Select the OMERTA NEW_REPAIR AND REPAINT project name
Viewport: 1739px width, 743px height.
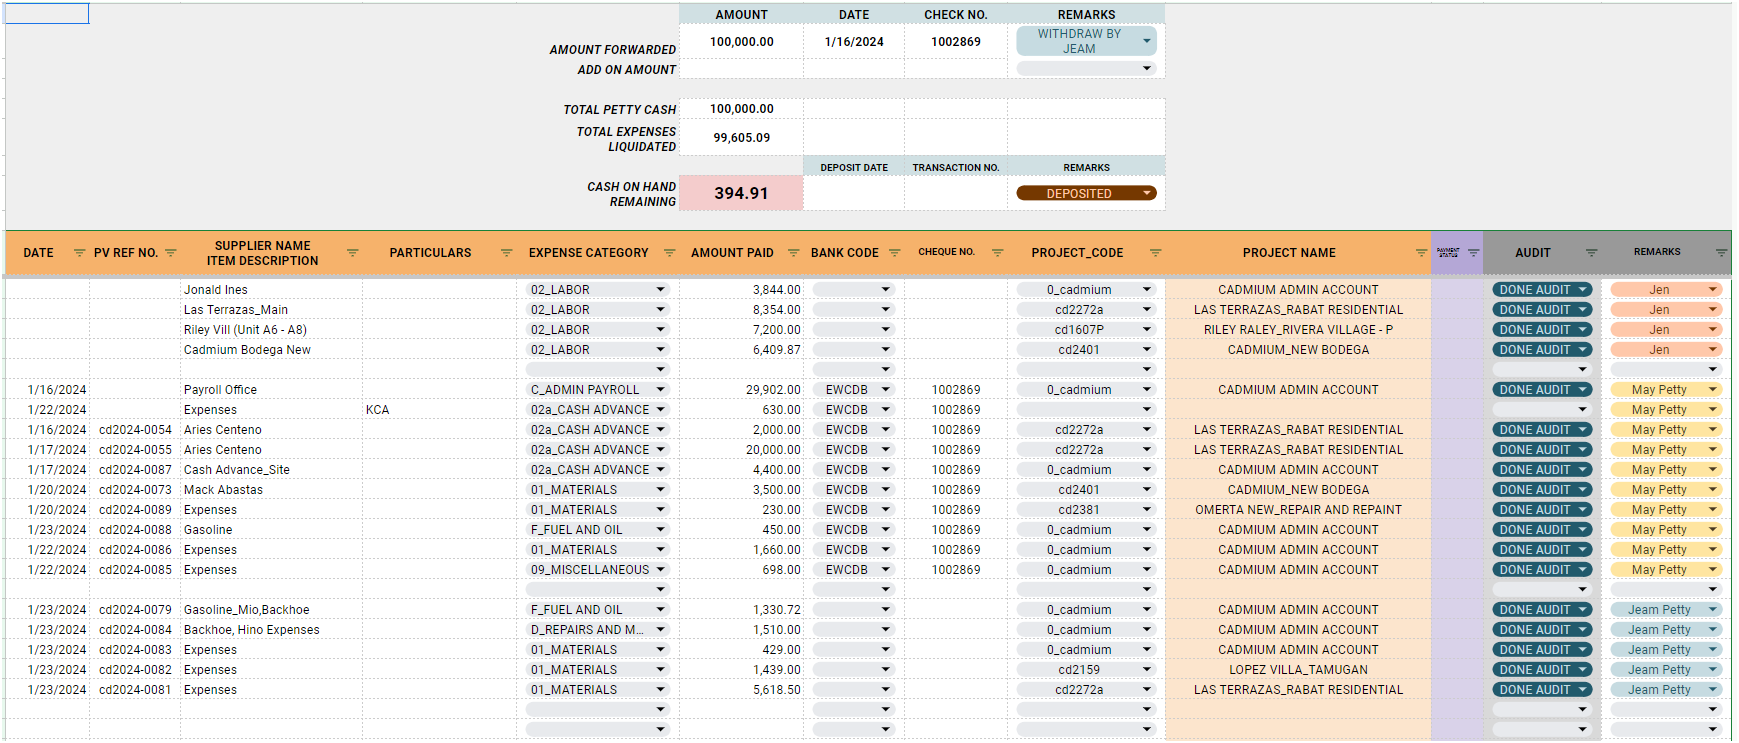1298,510
